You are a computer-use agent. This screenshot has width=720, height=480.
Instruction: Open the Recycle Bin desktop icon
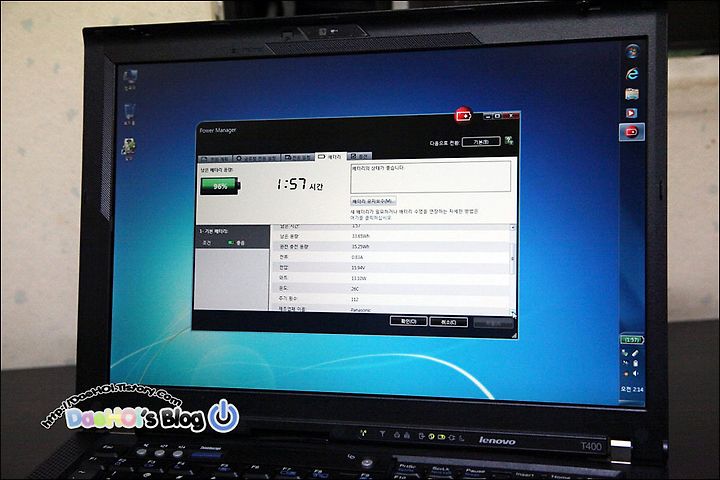coord(129,114)
